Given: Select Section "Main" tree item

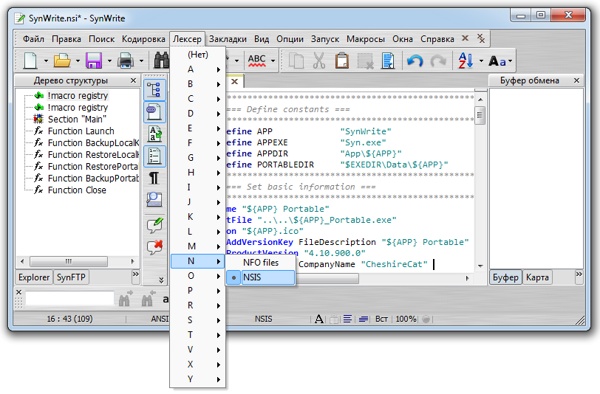Looking at the screenshot, I should 77,119.
